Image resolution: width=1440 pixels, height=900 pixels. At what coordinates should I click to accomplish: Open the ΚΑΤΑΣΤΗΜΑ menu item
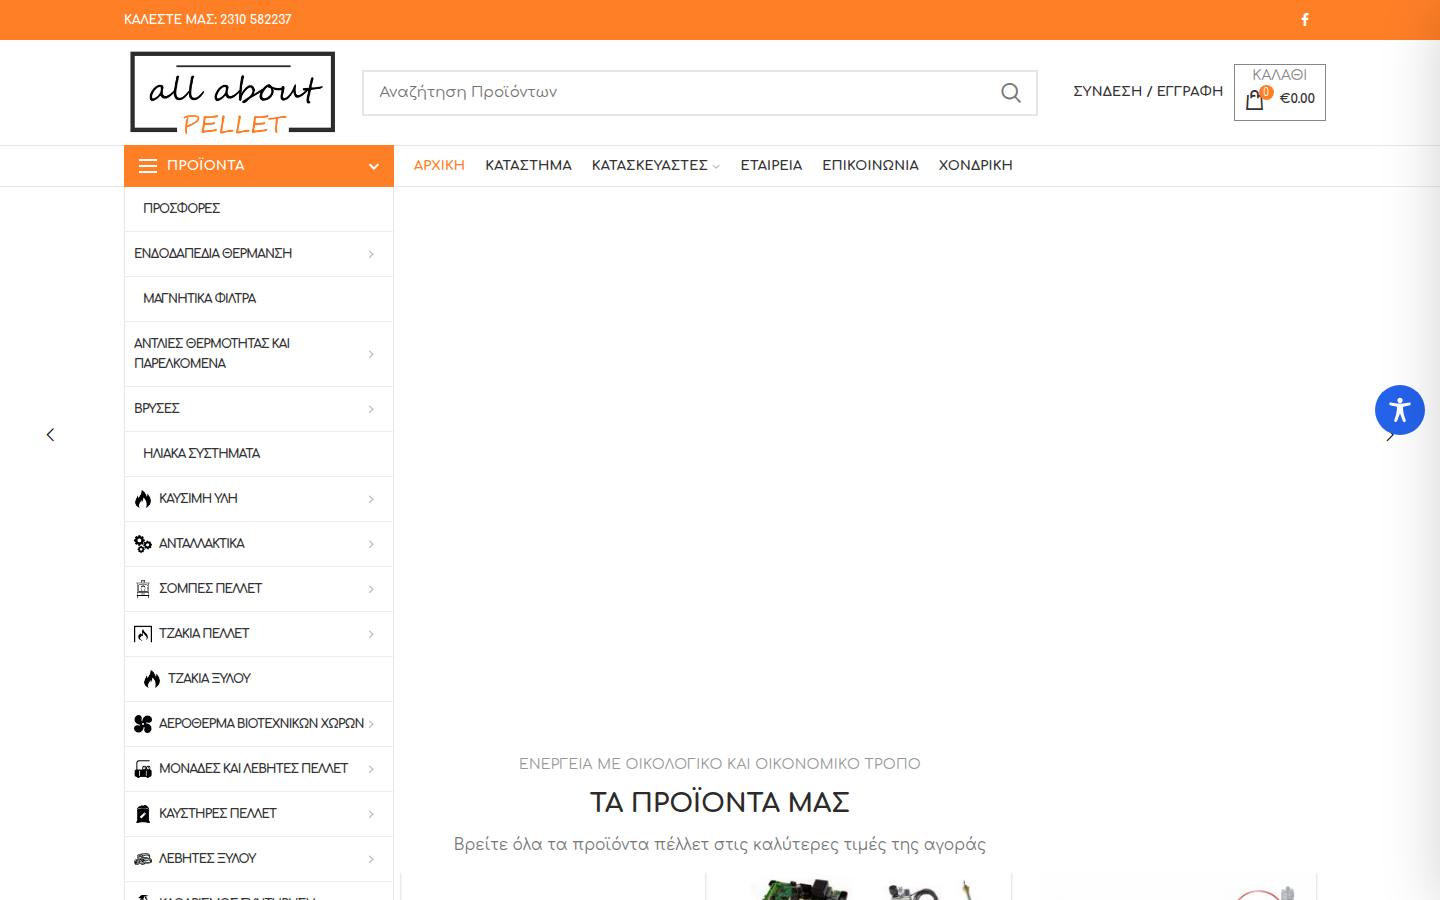(528, 166)
